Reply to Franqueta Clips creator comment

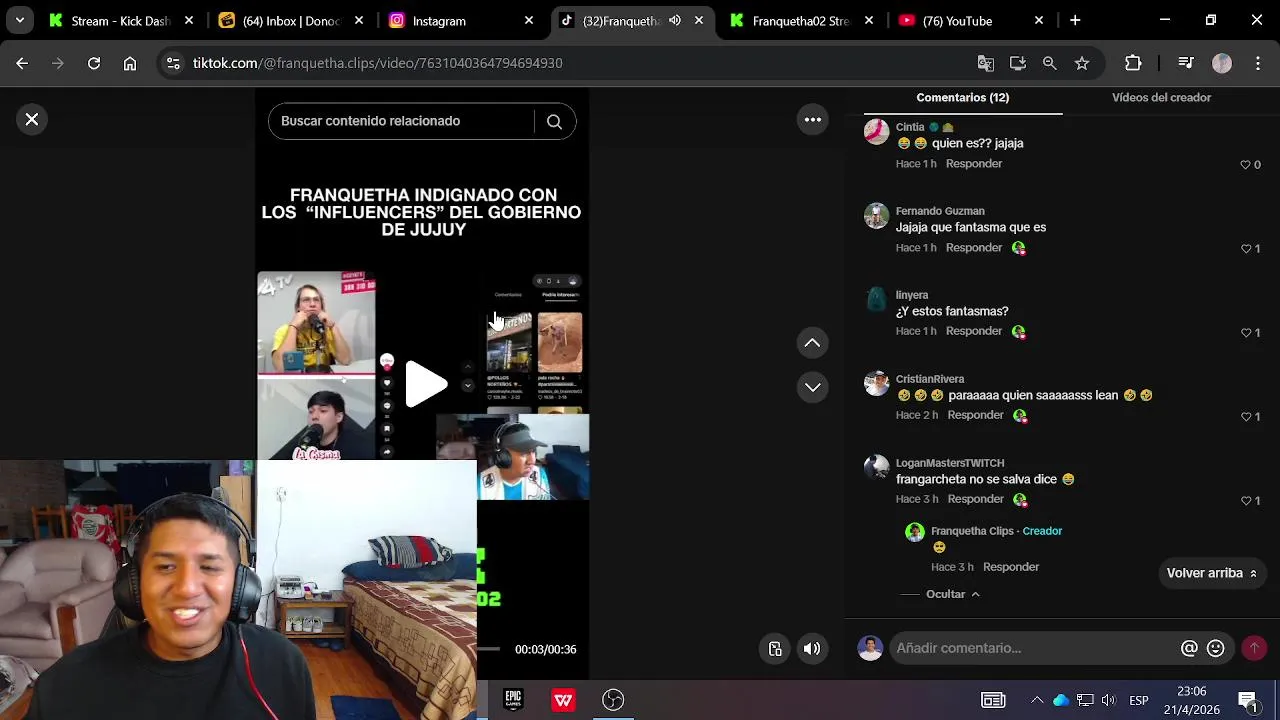point(1011,567)
